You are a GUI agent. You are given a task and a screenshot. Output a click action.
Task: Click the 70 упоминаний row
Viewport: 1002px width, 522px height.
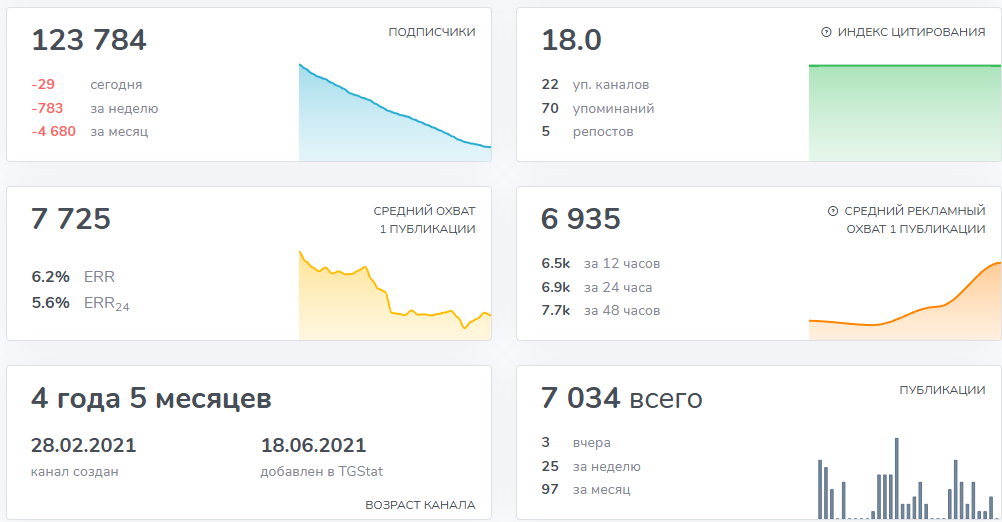(597, 108)
